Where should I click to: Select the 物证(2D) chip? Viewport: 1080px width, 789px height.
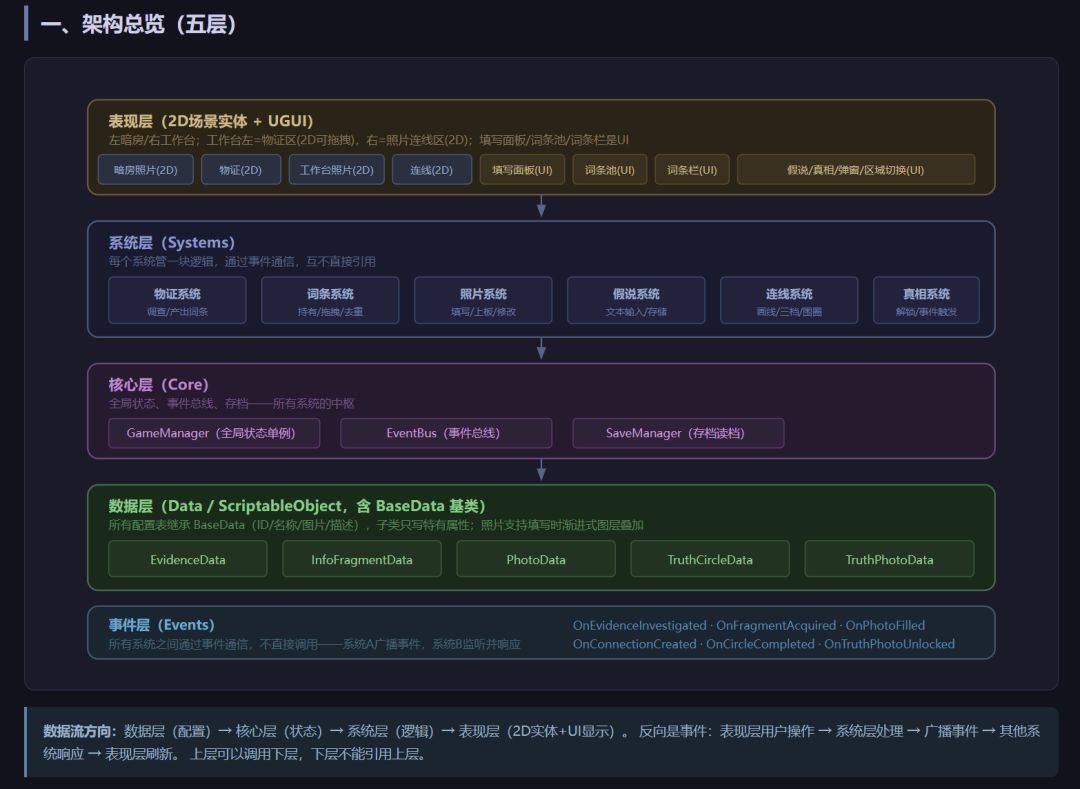(x=240, y=169)
